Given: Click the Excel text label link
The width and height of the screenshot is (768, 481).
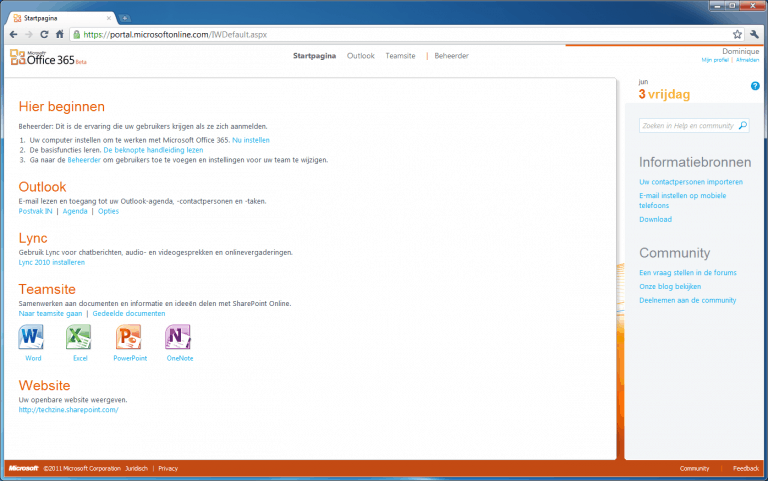Looking at the screenshot, I should [x=80, y=358].
